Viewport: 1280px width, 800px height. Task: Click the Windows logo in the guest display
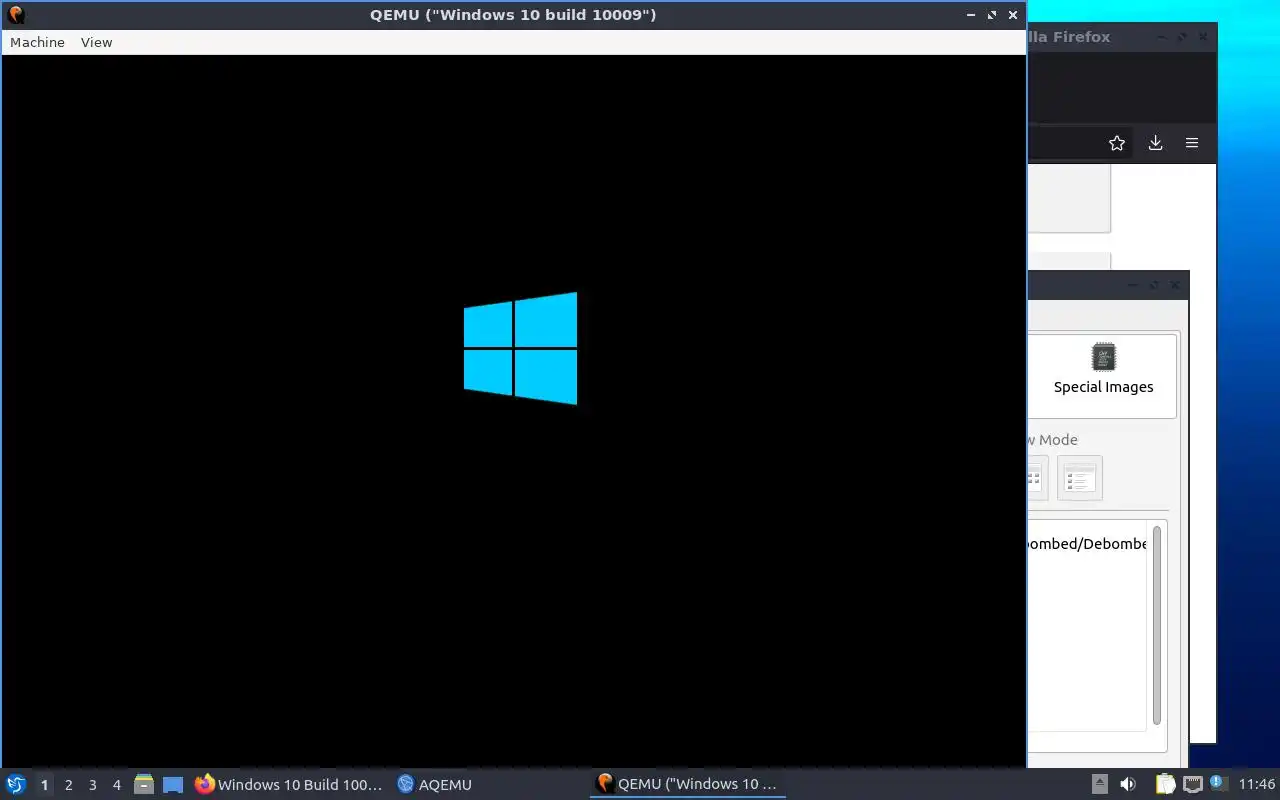(520, 348)
